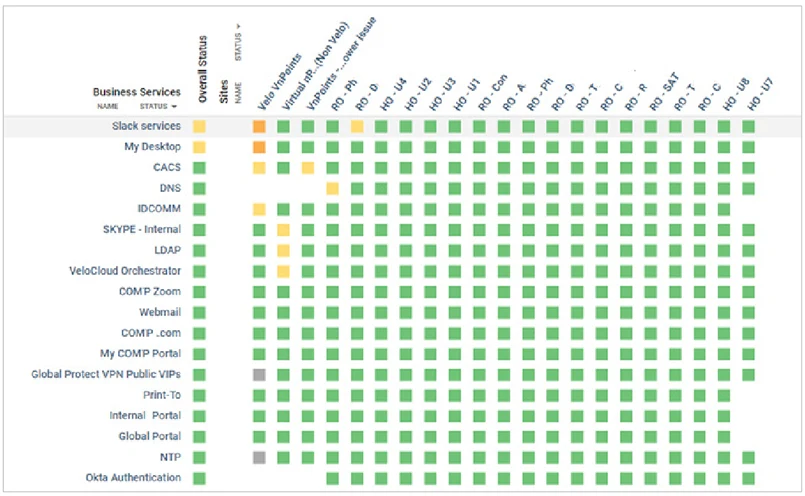Image resolution: width=805 pixels, height=496 pixels.
Task: Open the Okta Authentication service link
Action: point(133,478)
